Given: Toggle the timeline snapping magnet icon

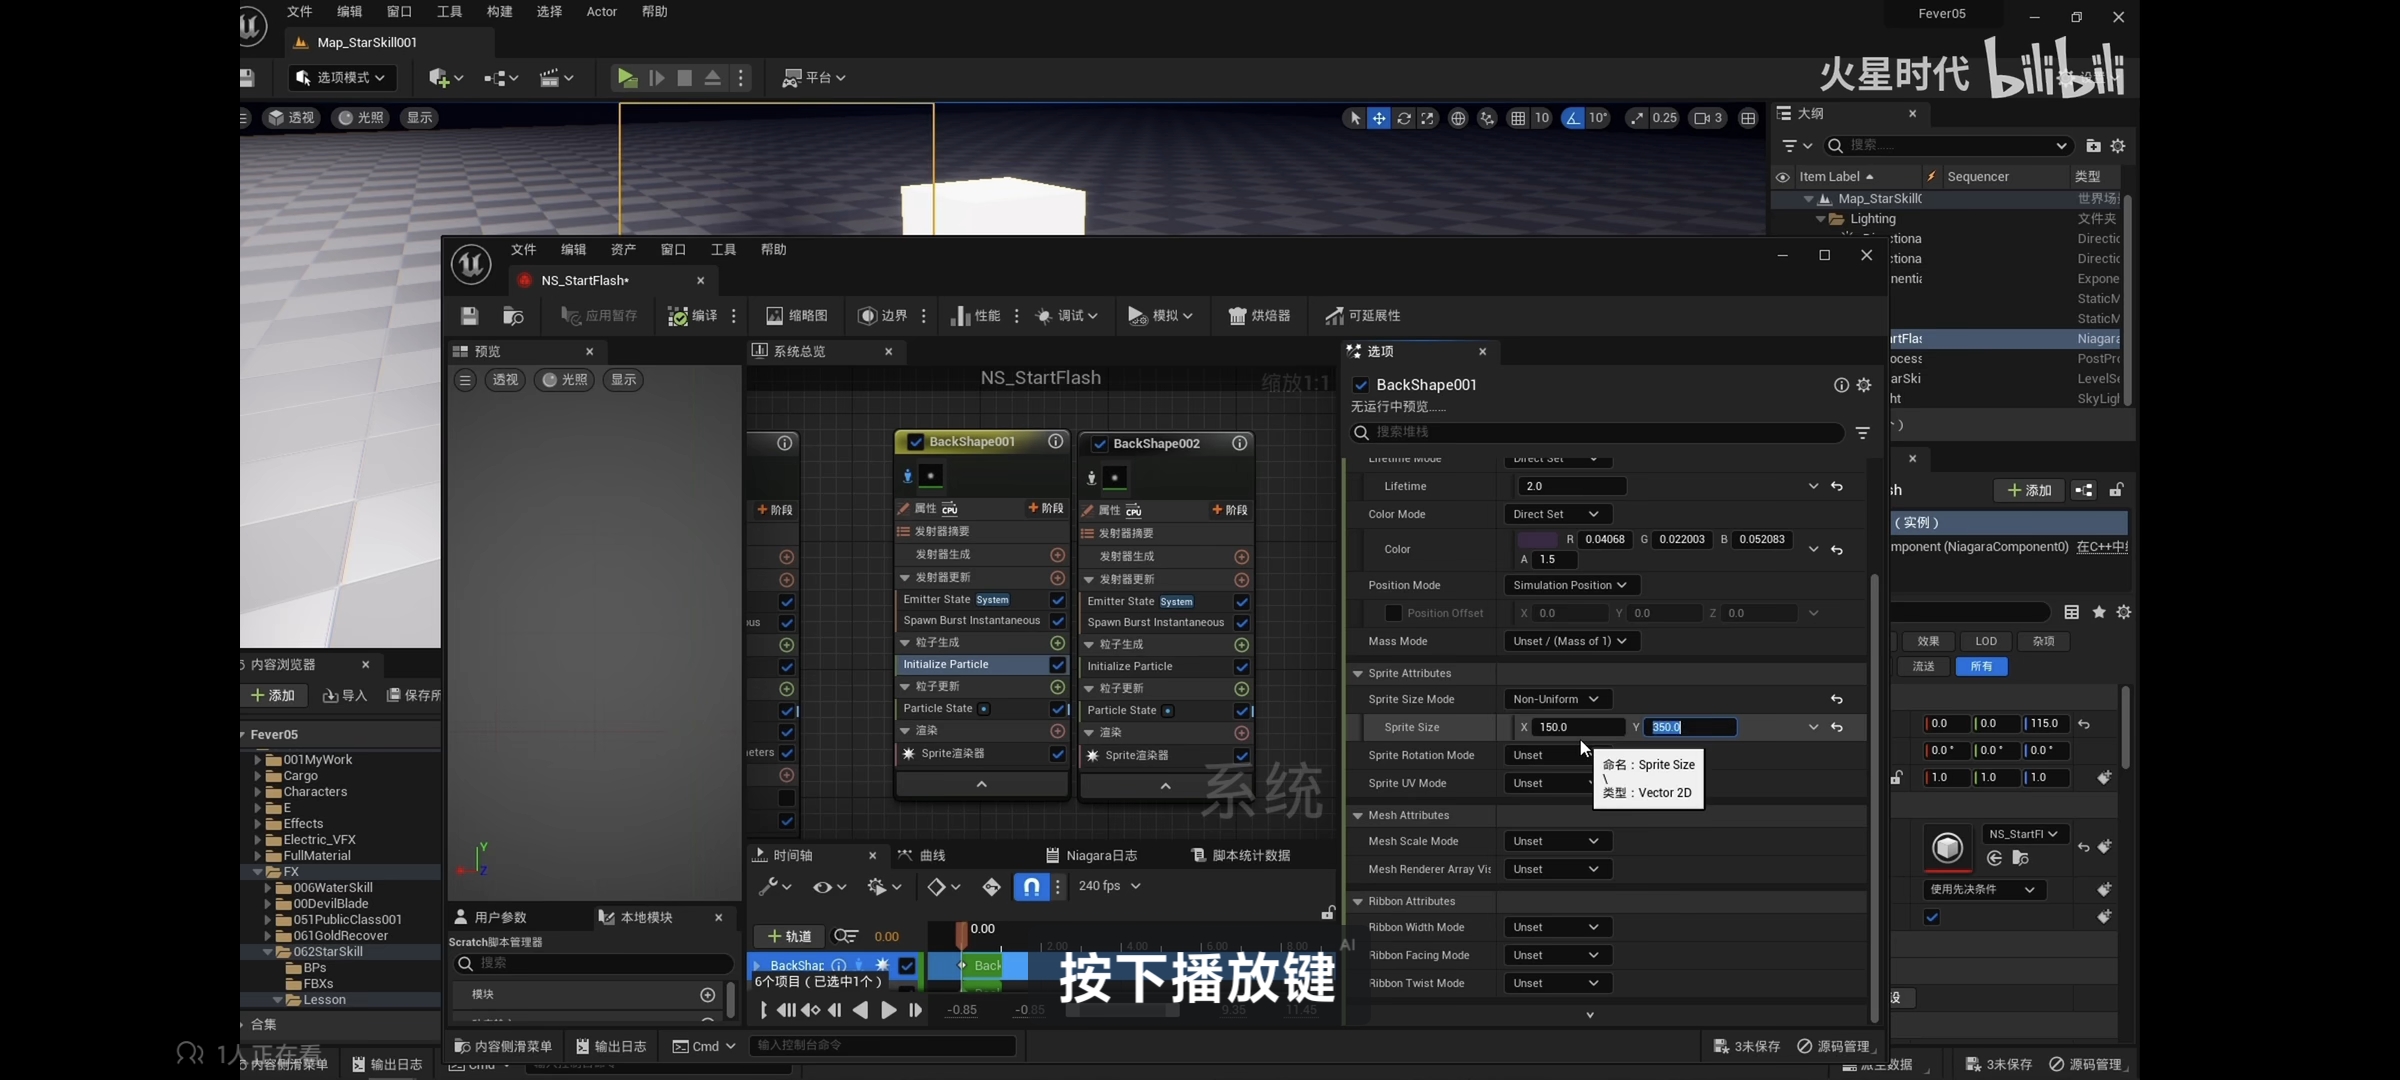Looking at the screenshot, I should click(x=1031, y=886).
